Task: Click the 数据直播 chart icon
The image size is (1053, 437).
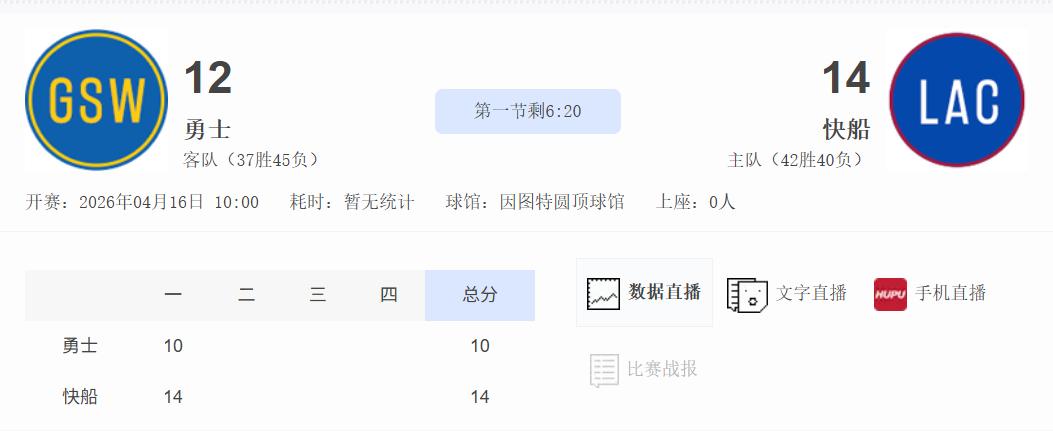Action: tap(603, 293)
